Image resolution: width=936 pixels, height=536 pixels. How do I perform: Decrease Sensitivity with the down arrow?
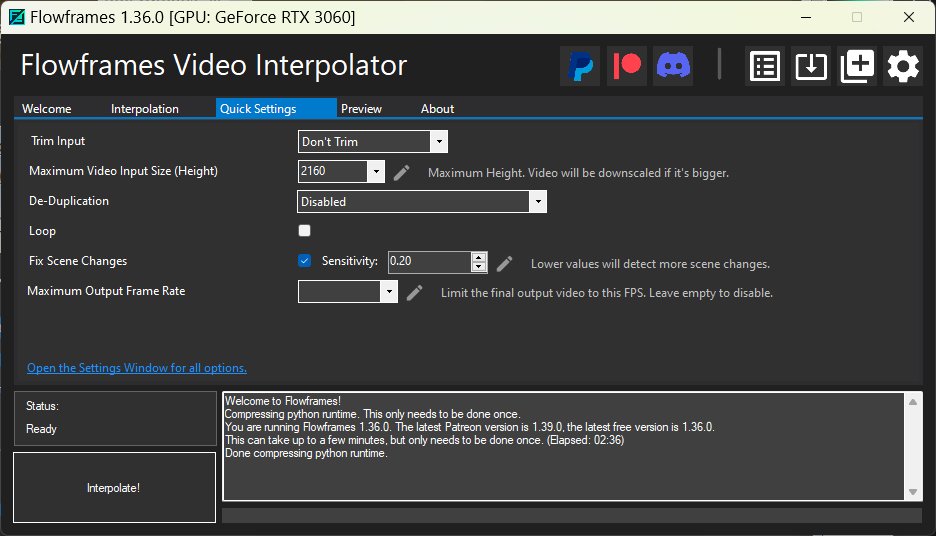tap(479, 267)
